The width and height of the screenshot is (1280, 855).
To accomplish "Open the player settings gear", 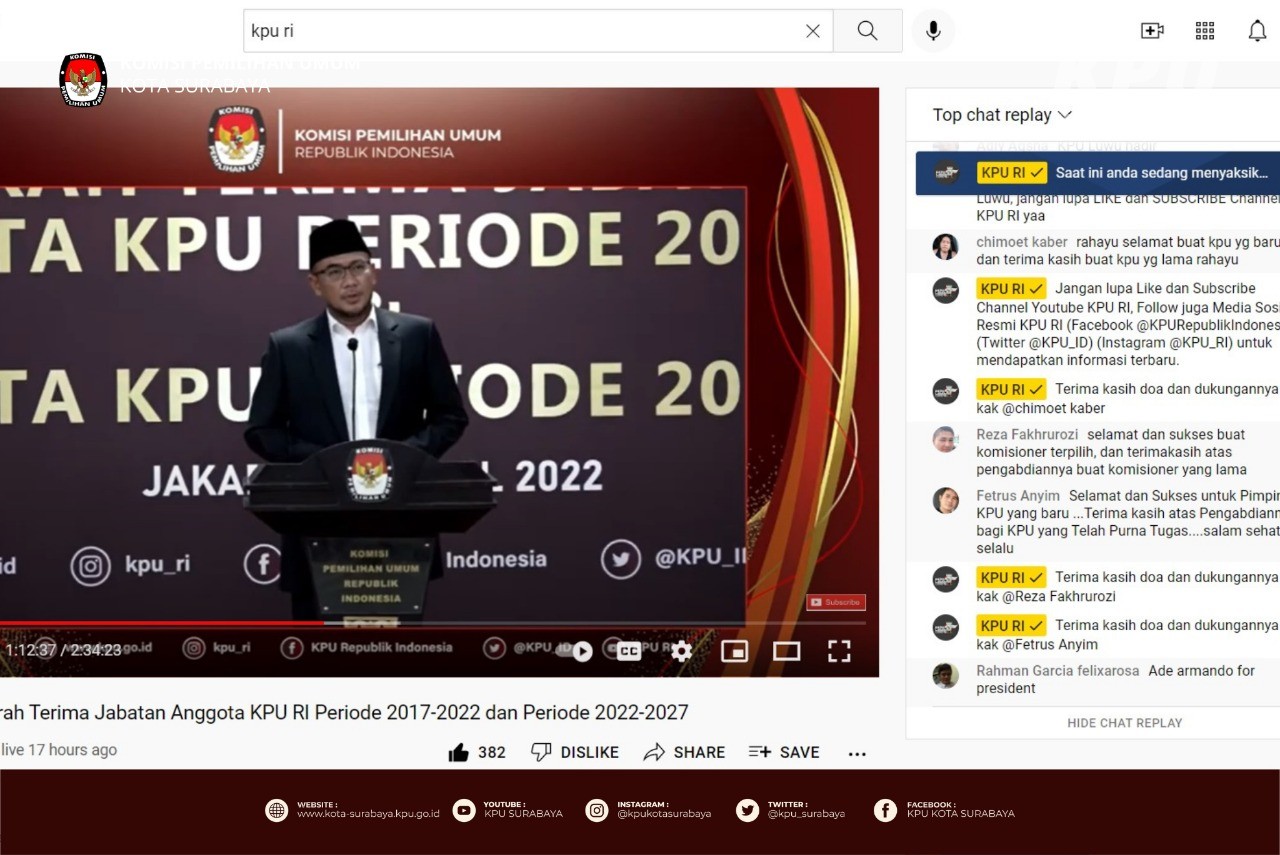I will pos(681,651).
